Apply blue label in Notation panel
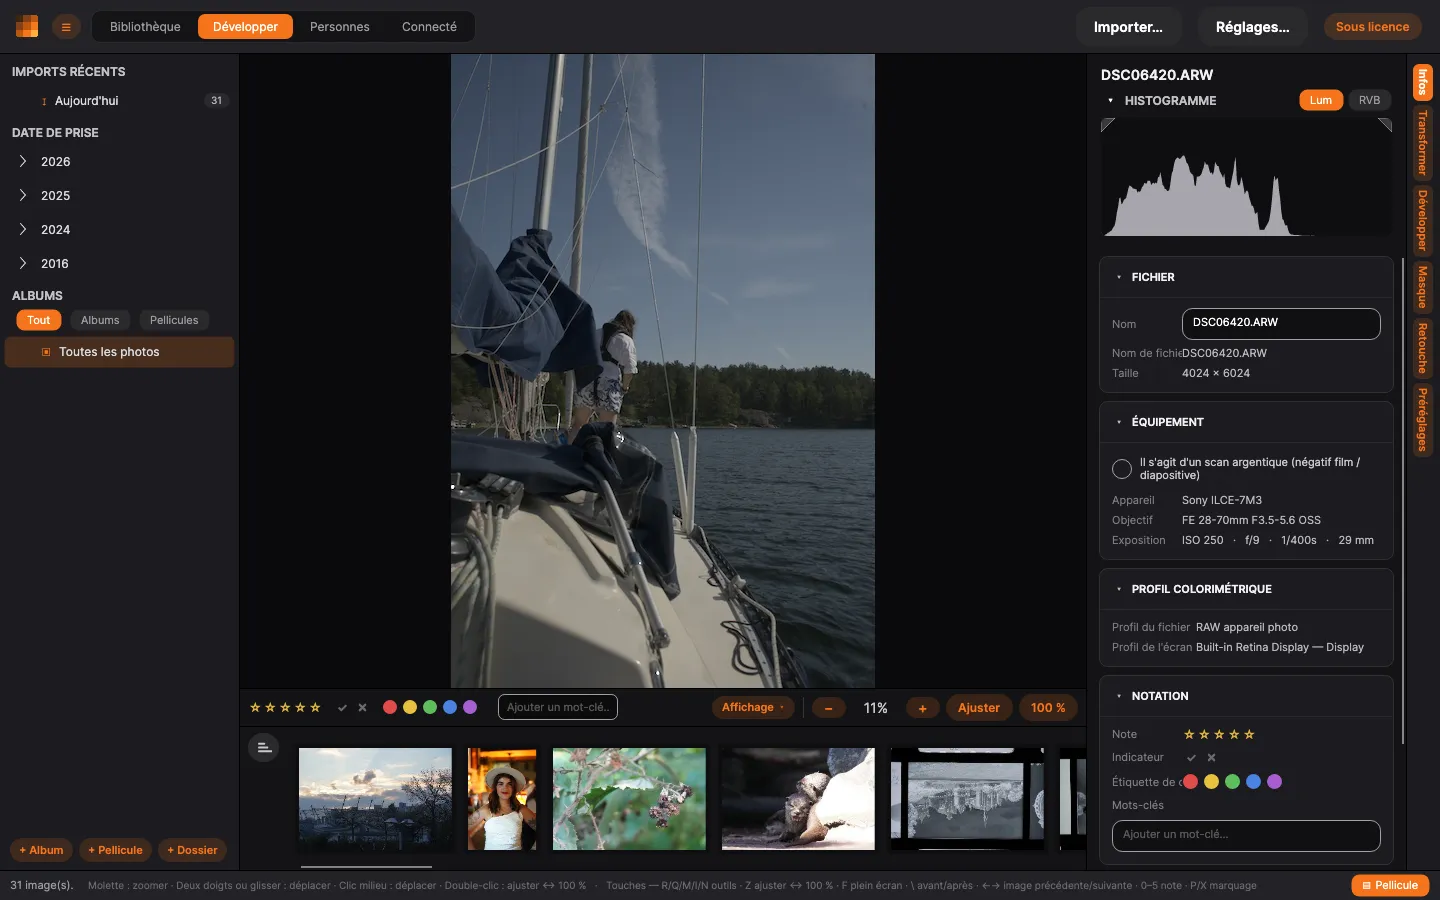This screenshot has height=900, width=1440. pos(1253,782)
